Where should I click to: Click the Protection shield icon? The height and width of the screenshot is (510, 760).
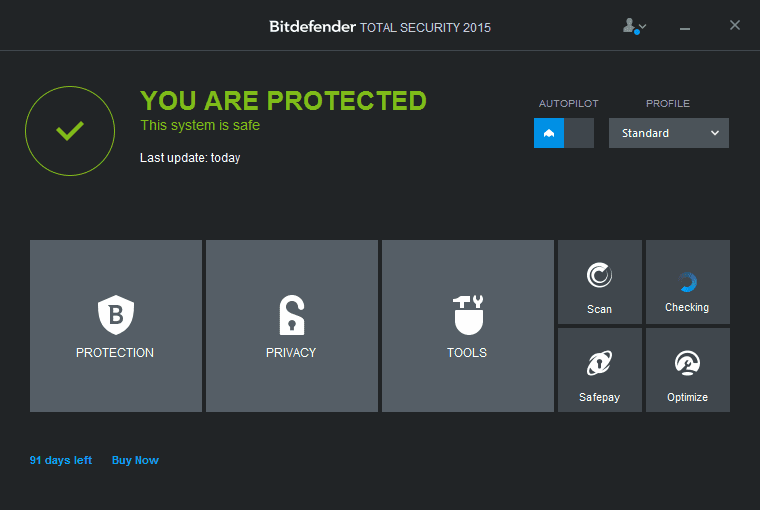click(115, 315)
